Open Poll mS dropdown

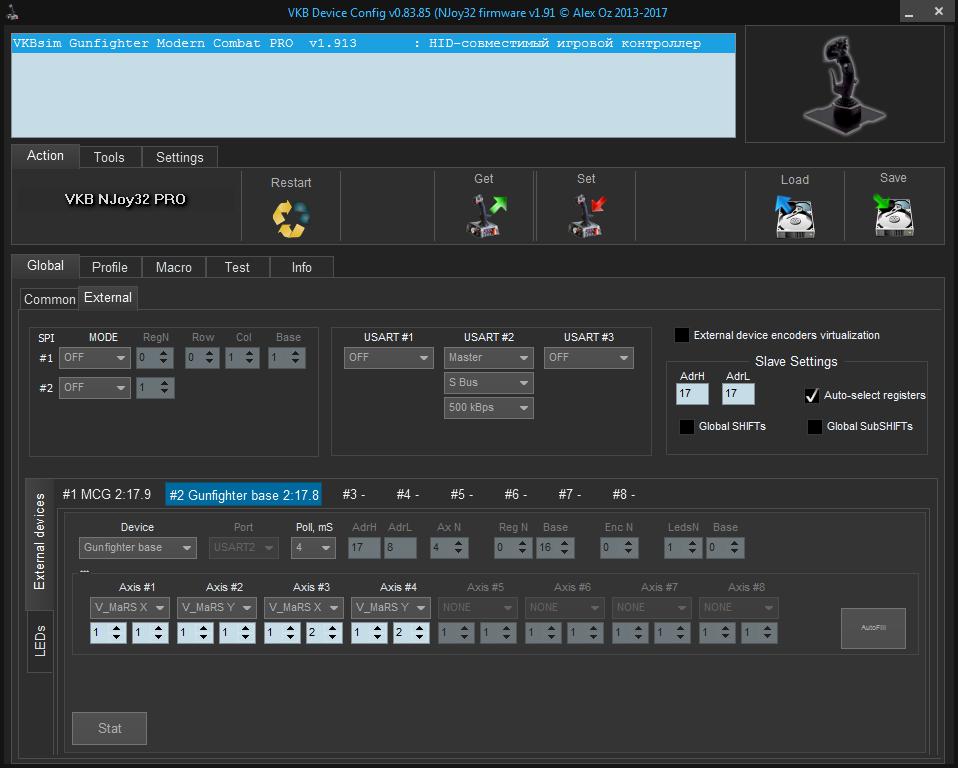pos(313,547)
